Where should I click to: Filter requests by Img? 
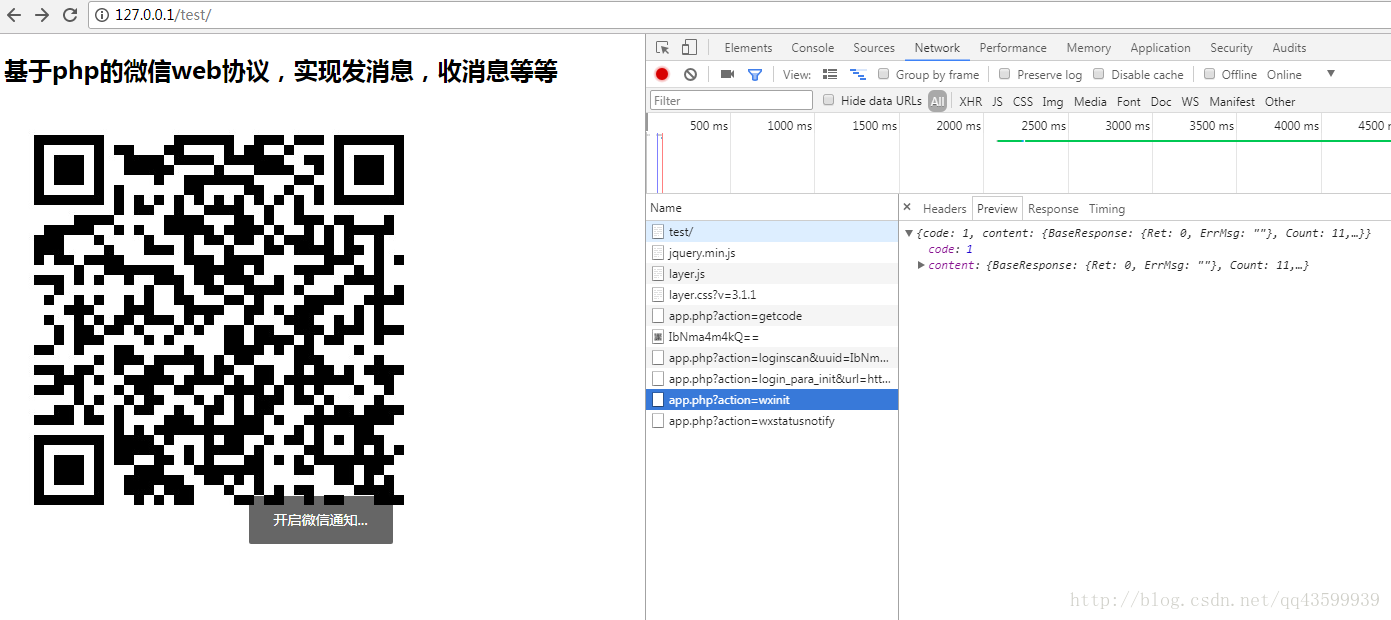coord(1052,101)
